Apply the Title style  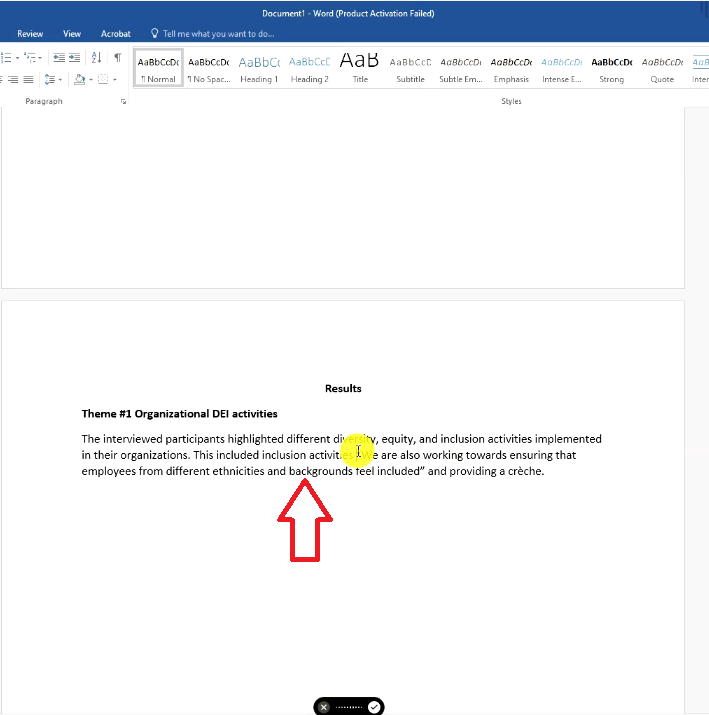[x=360, y=68]
